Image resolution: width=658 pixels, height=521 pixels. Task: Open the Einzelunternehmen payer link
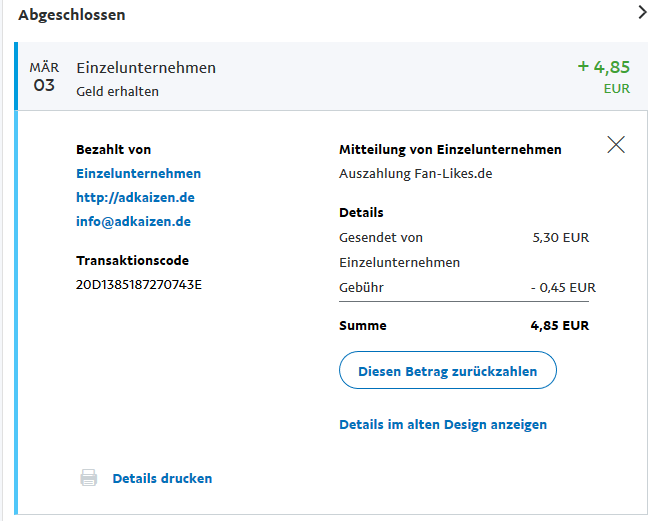coord(138,173)
